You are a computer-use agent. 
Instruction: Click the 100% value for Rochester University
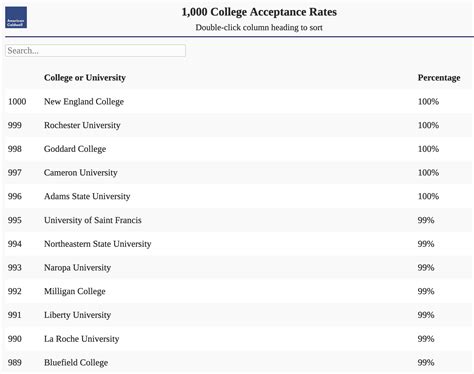point(428,125)
